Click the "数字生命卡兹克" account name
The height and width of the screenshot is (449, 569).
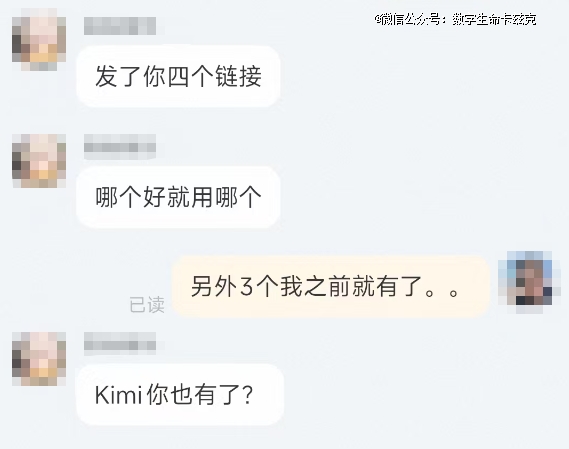coord(494,19)
